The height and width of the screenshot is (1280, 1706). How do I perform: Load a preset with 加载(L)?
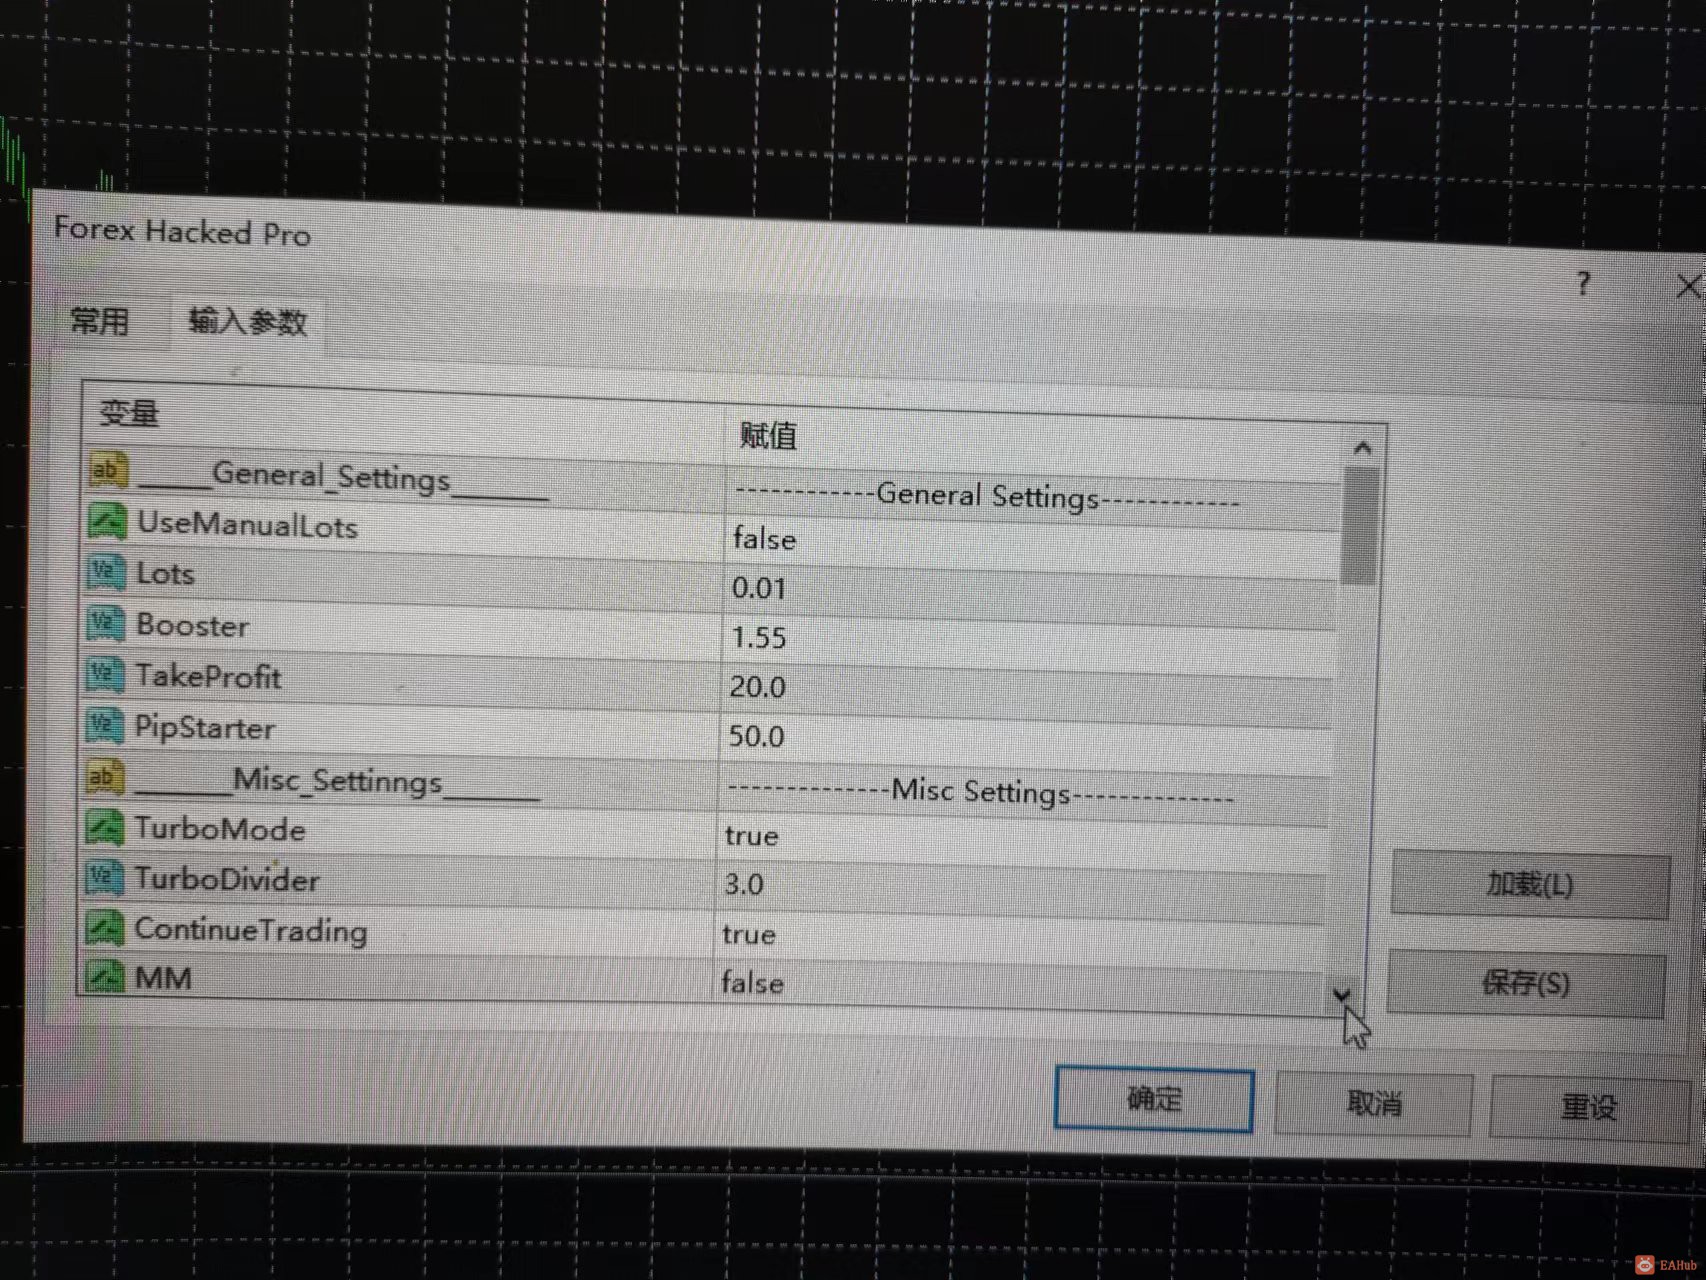coord(1530,885)
